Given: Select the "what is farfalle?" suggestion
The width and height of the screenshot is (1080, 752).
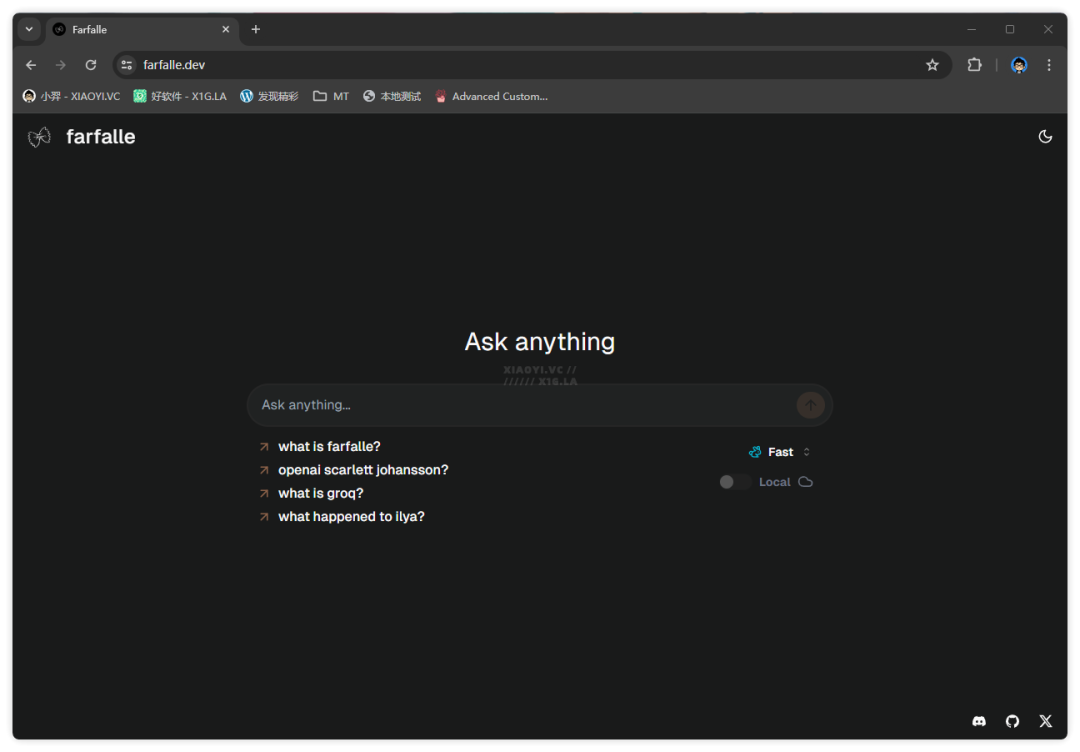Looking at the screenshot, I should click(329, 447).
